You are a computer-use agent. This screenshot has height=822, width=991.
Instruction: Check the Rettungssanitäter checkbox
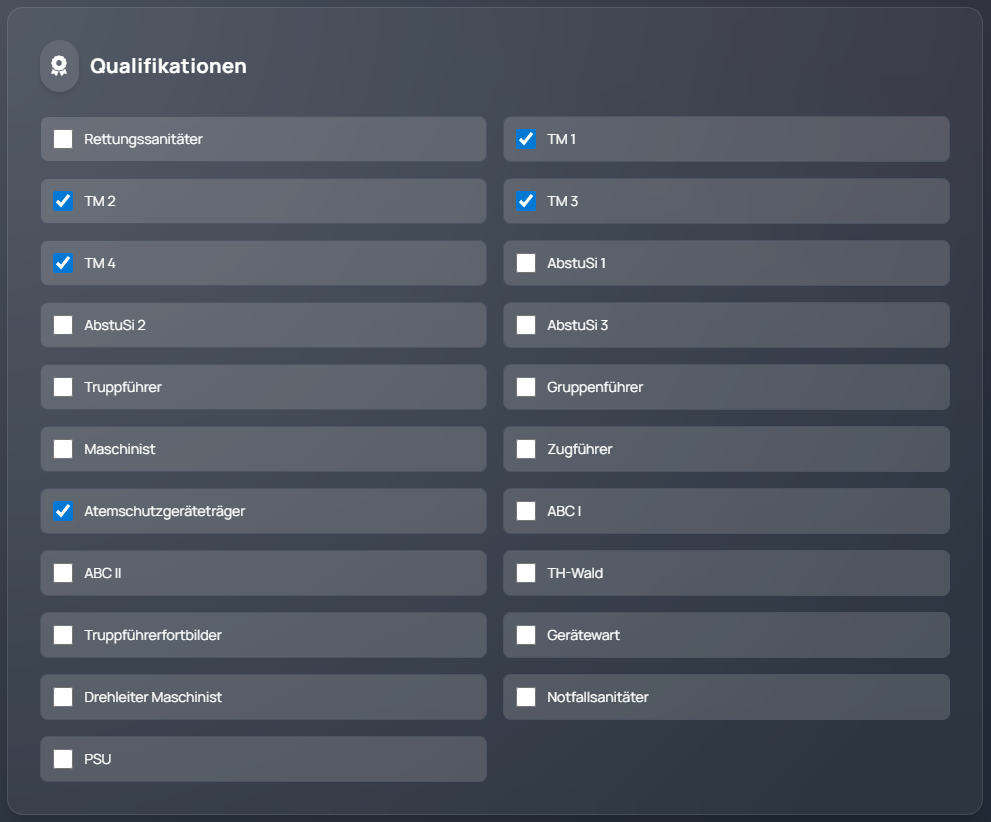(x=62, y=139)
